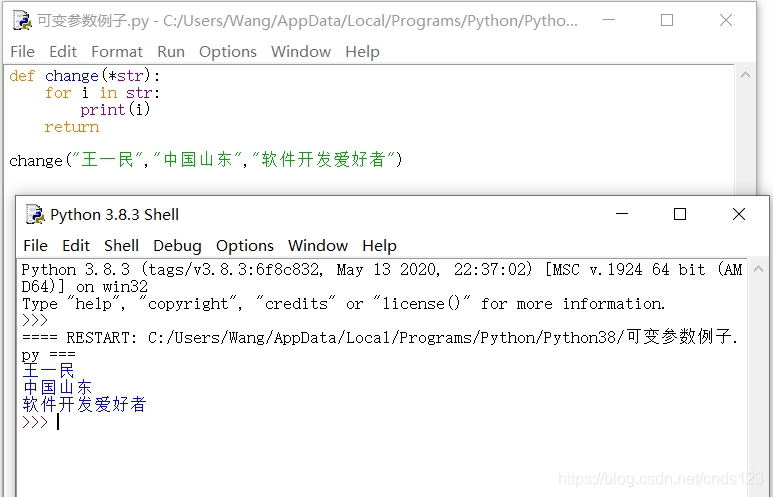Open Help menu in Python Shell window
This screenshot has width=773, height=497.
pos(379,246)
